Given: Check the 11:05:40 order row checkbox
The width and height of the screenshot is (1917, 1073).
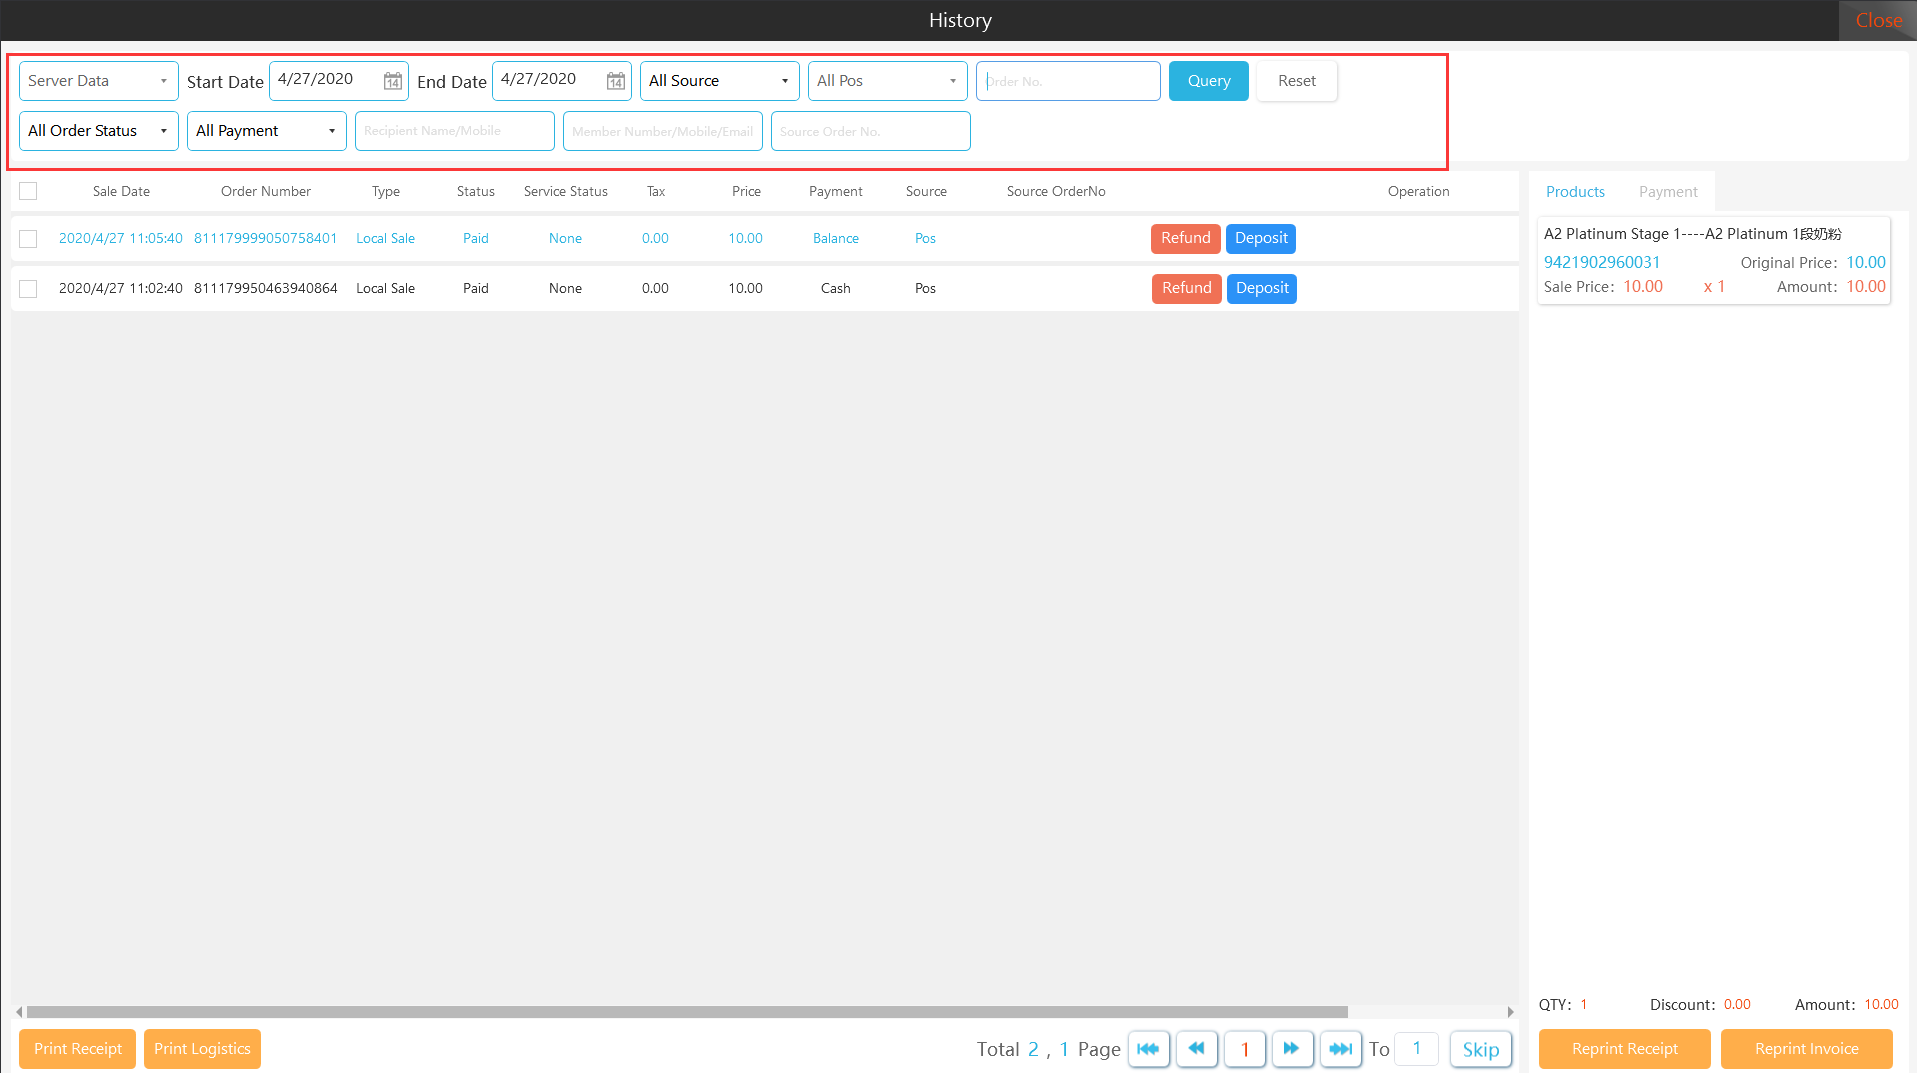Looking at the screenshot, I should click(x=28, y=239).
